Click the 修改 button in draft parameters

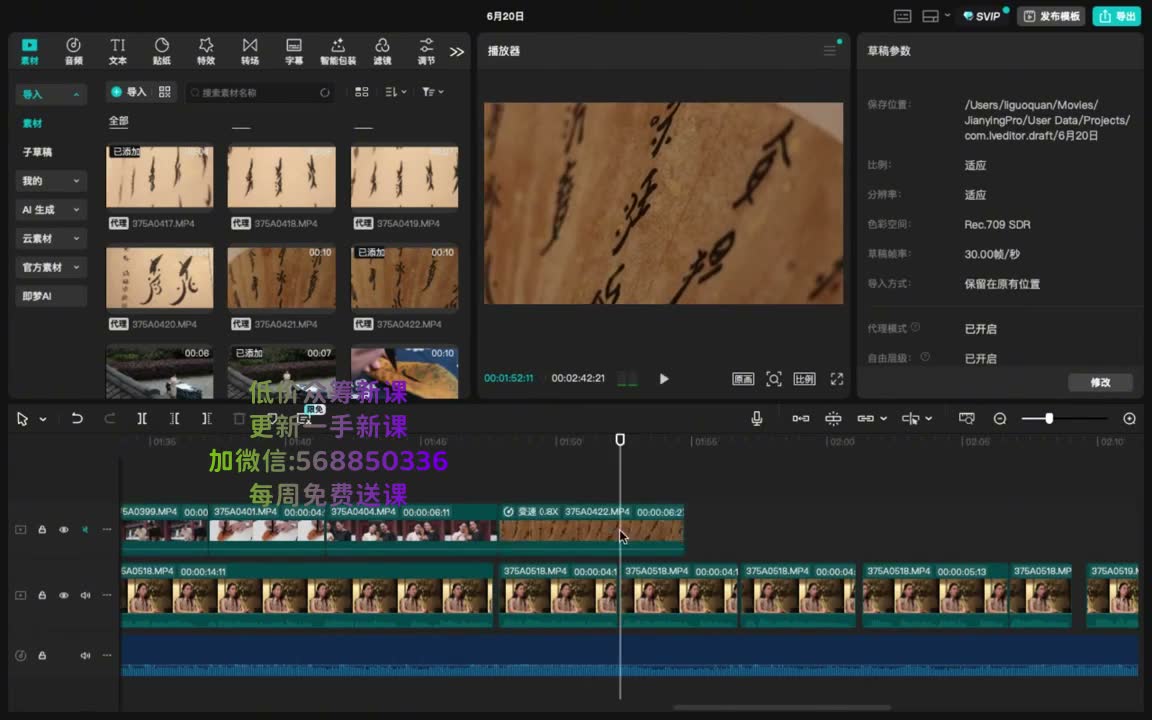coord(1100,382)
